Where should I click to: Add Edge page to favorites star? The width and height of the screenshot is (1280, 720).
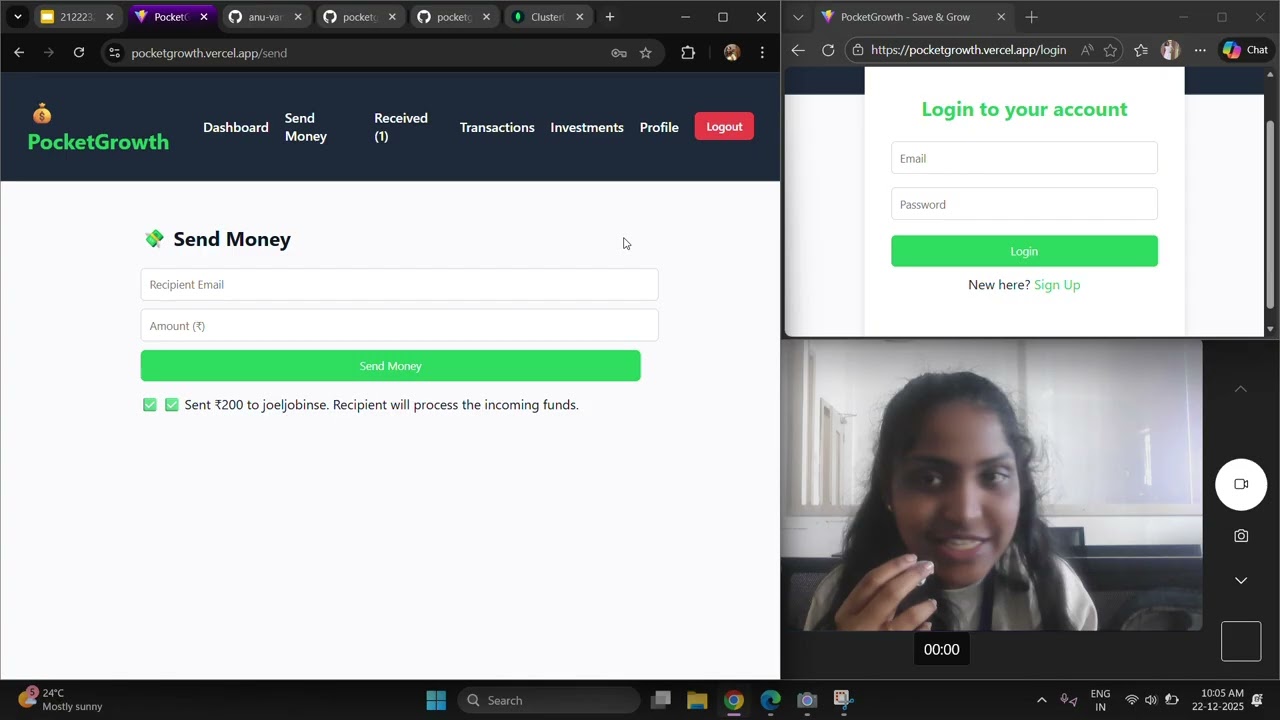tap(1110, 50)
